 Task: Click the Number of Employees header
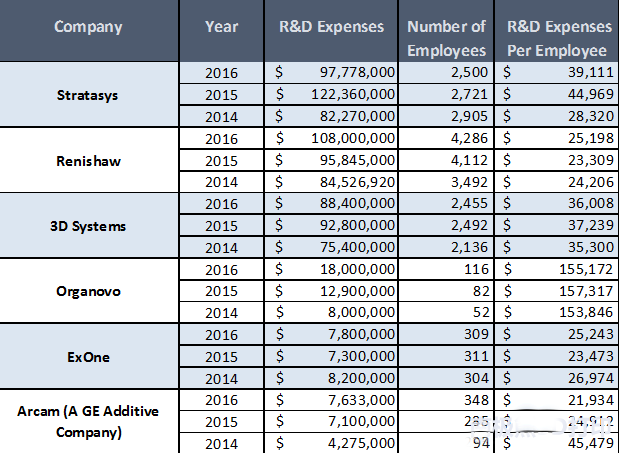(446, 30)
